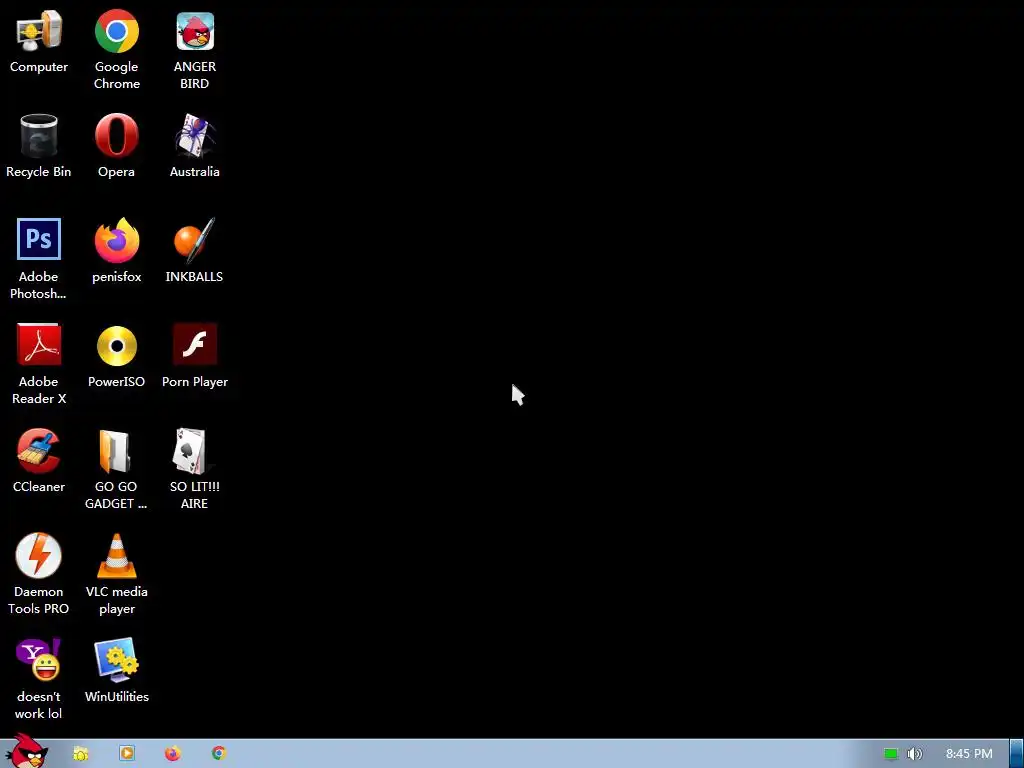This screenshot has height=768, width=1024.
Task: Select the WinUtilities desktop icon
Action: point(116,671)
